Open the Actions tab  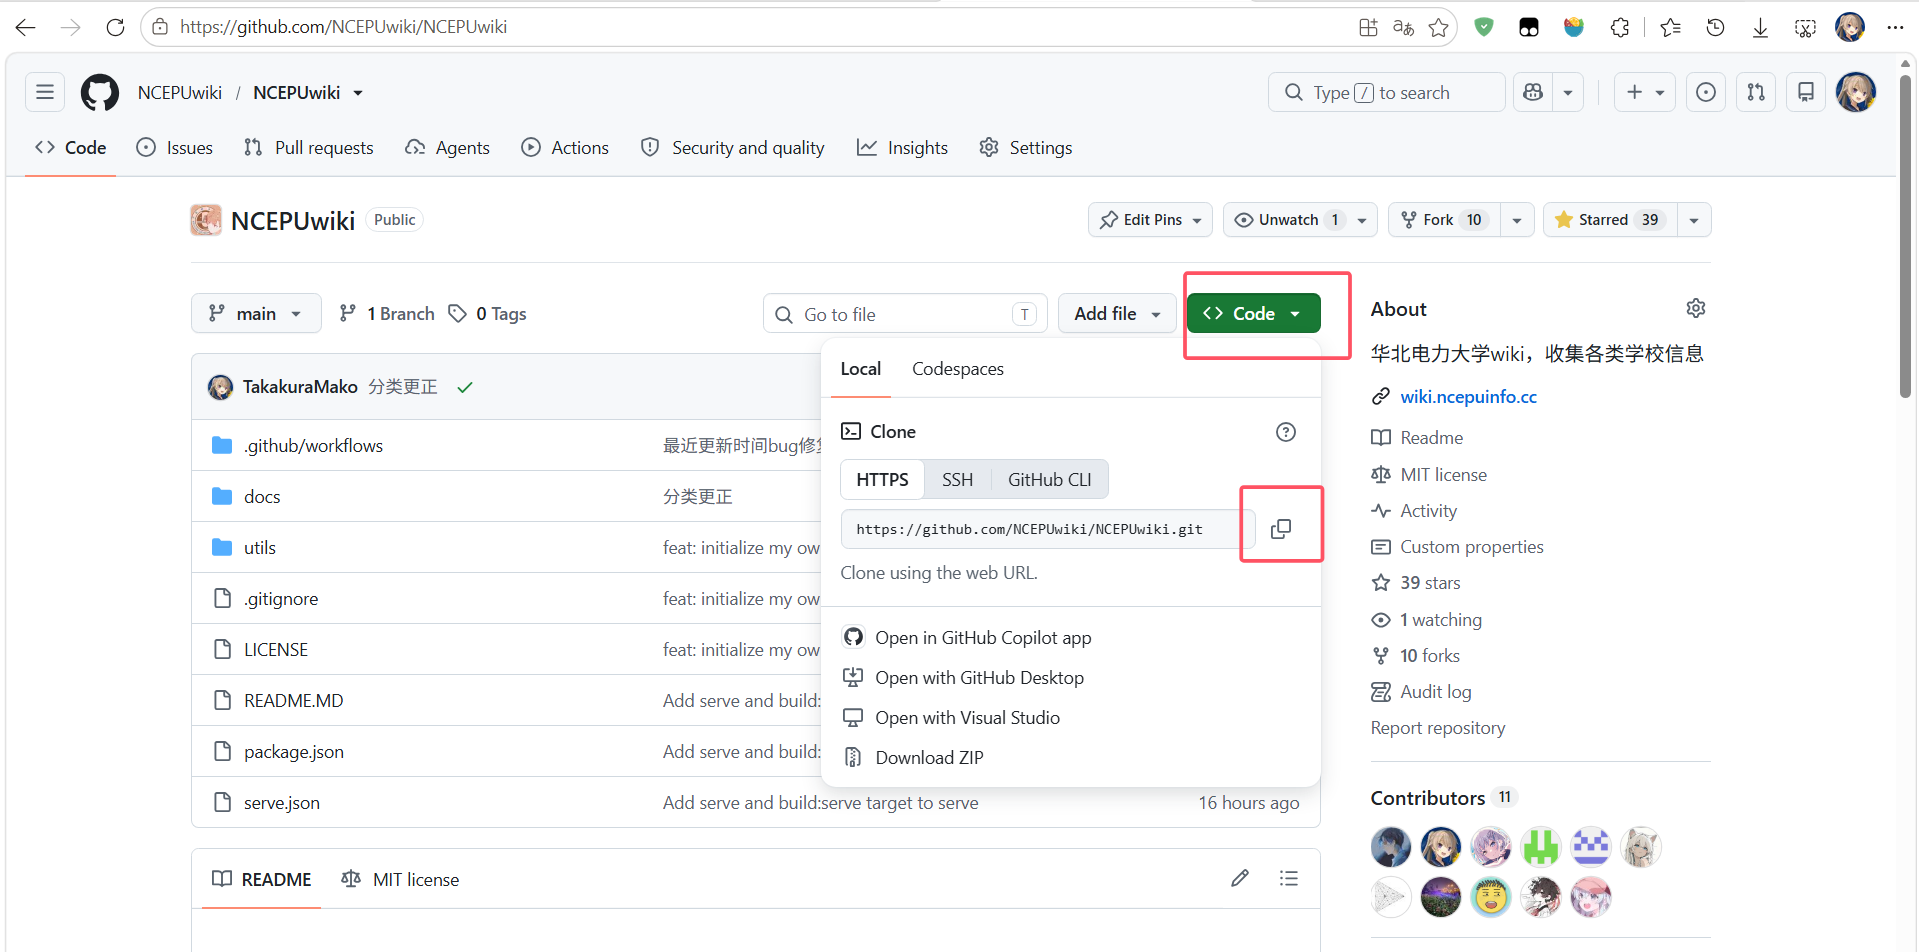[565, 148]
